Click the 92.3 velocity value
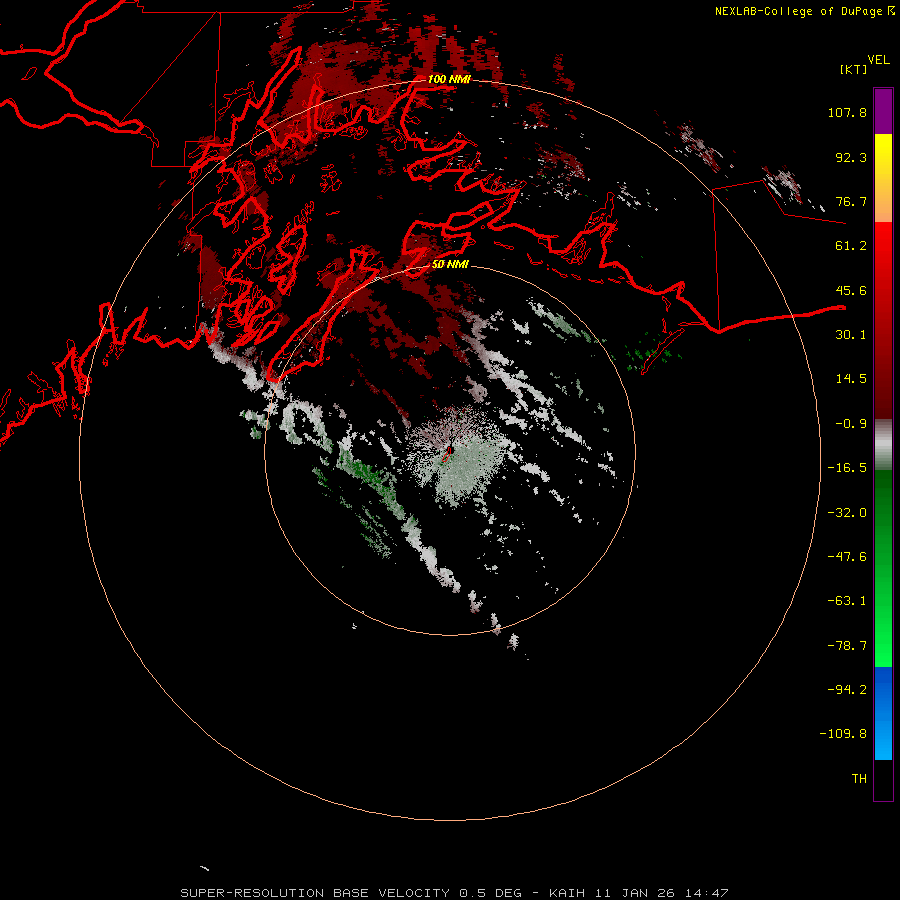This screenshot has width=900, height=900. click(851, 157)
